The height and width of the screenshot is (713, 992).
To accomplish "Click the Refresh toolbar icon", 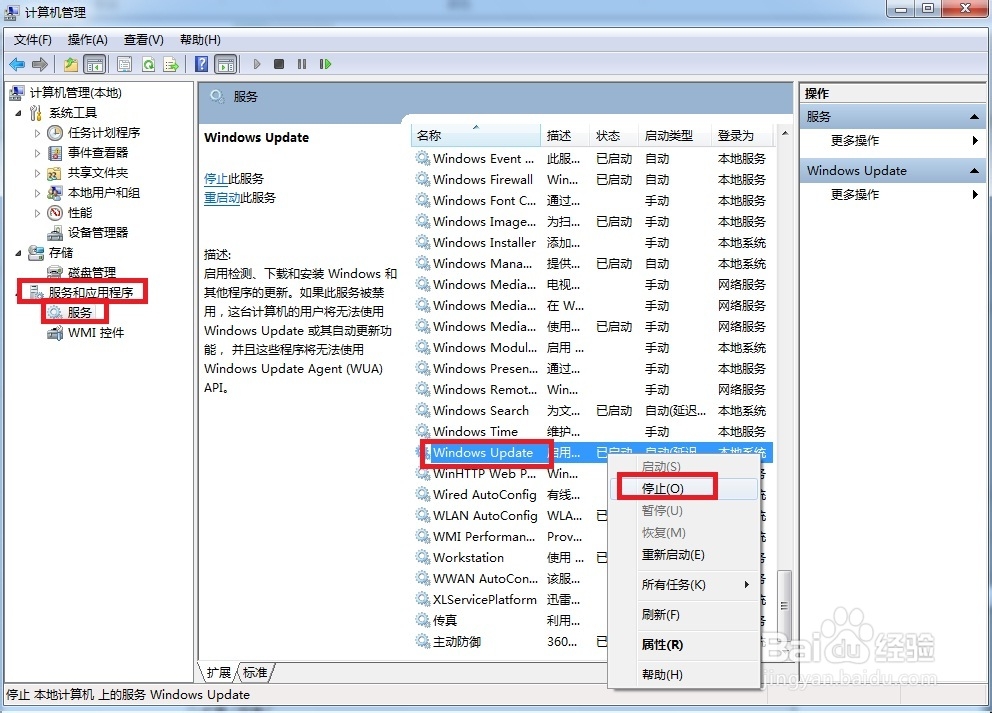I will point(149,64).
